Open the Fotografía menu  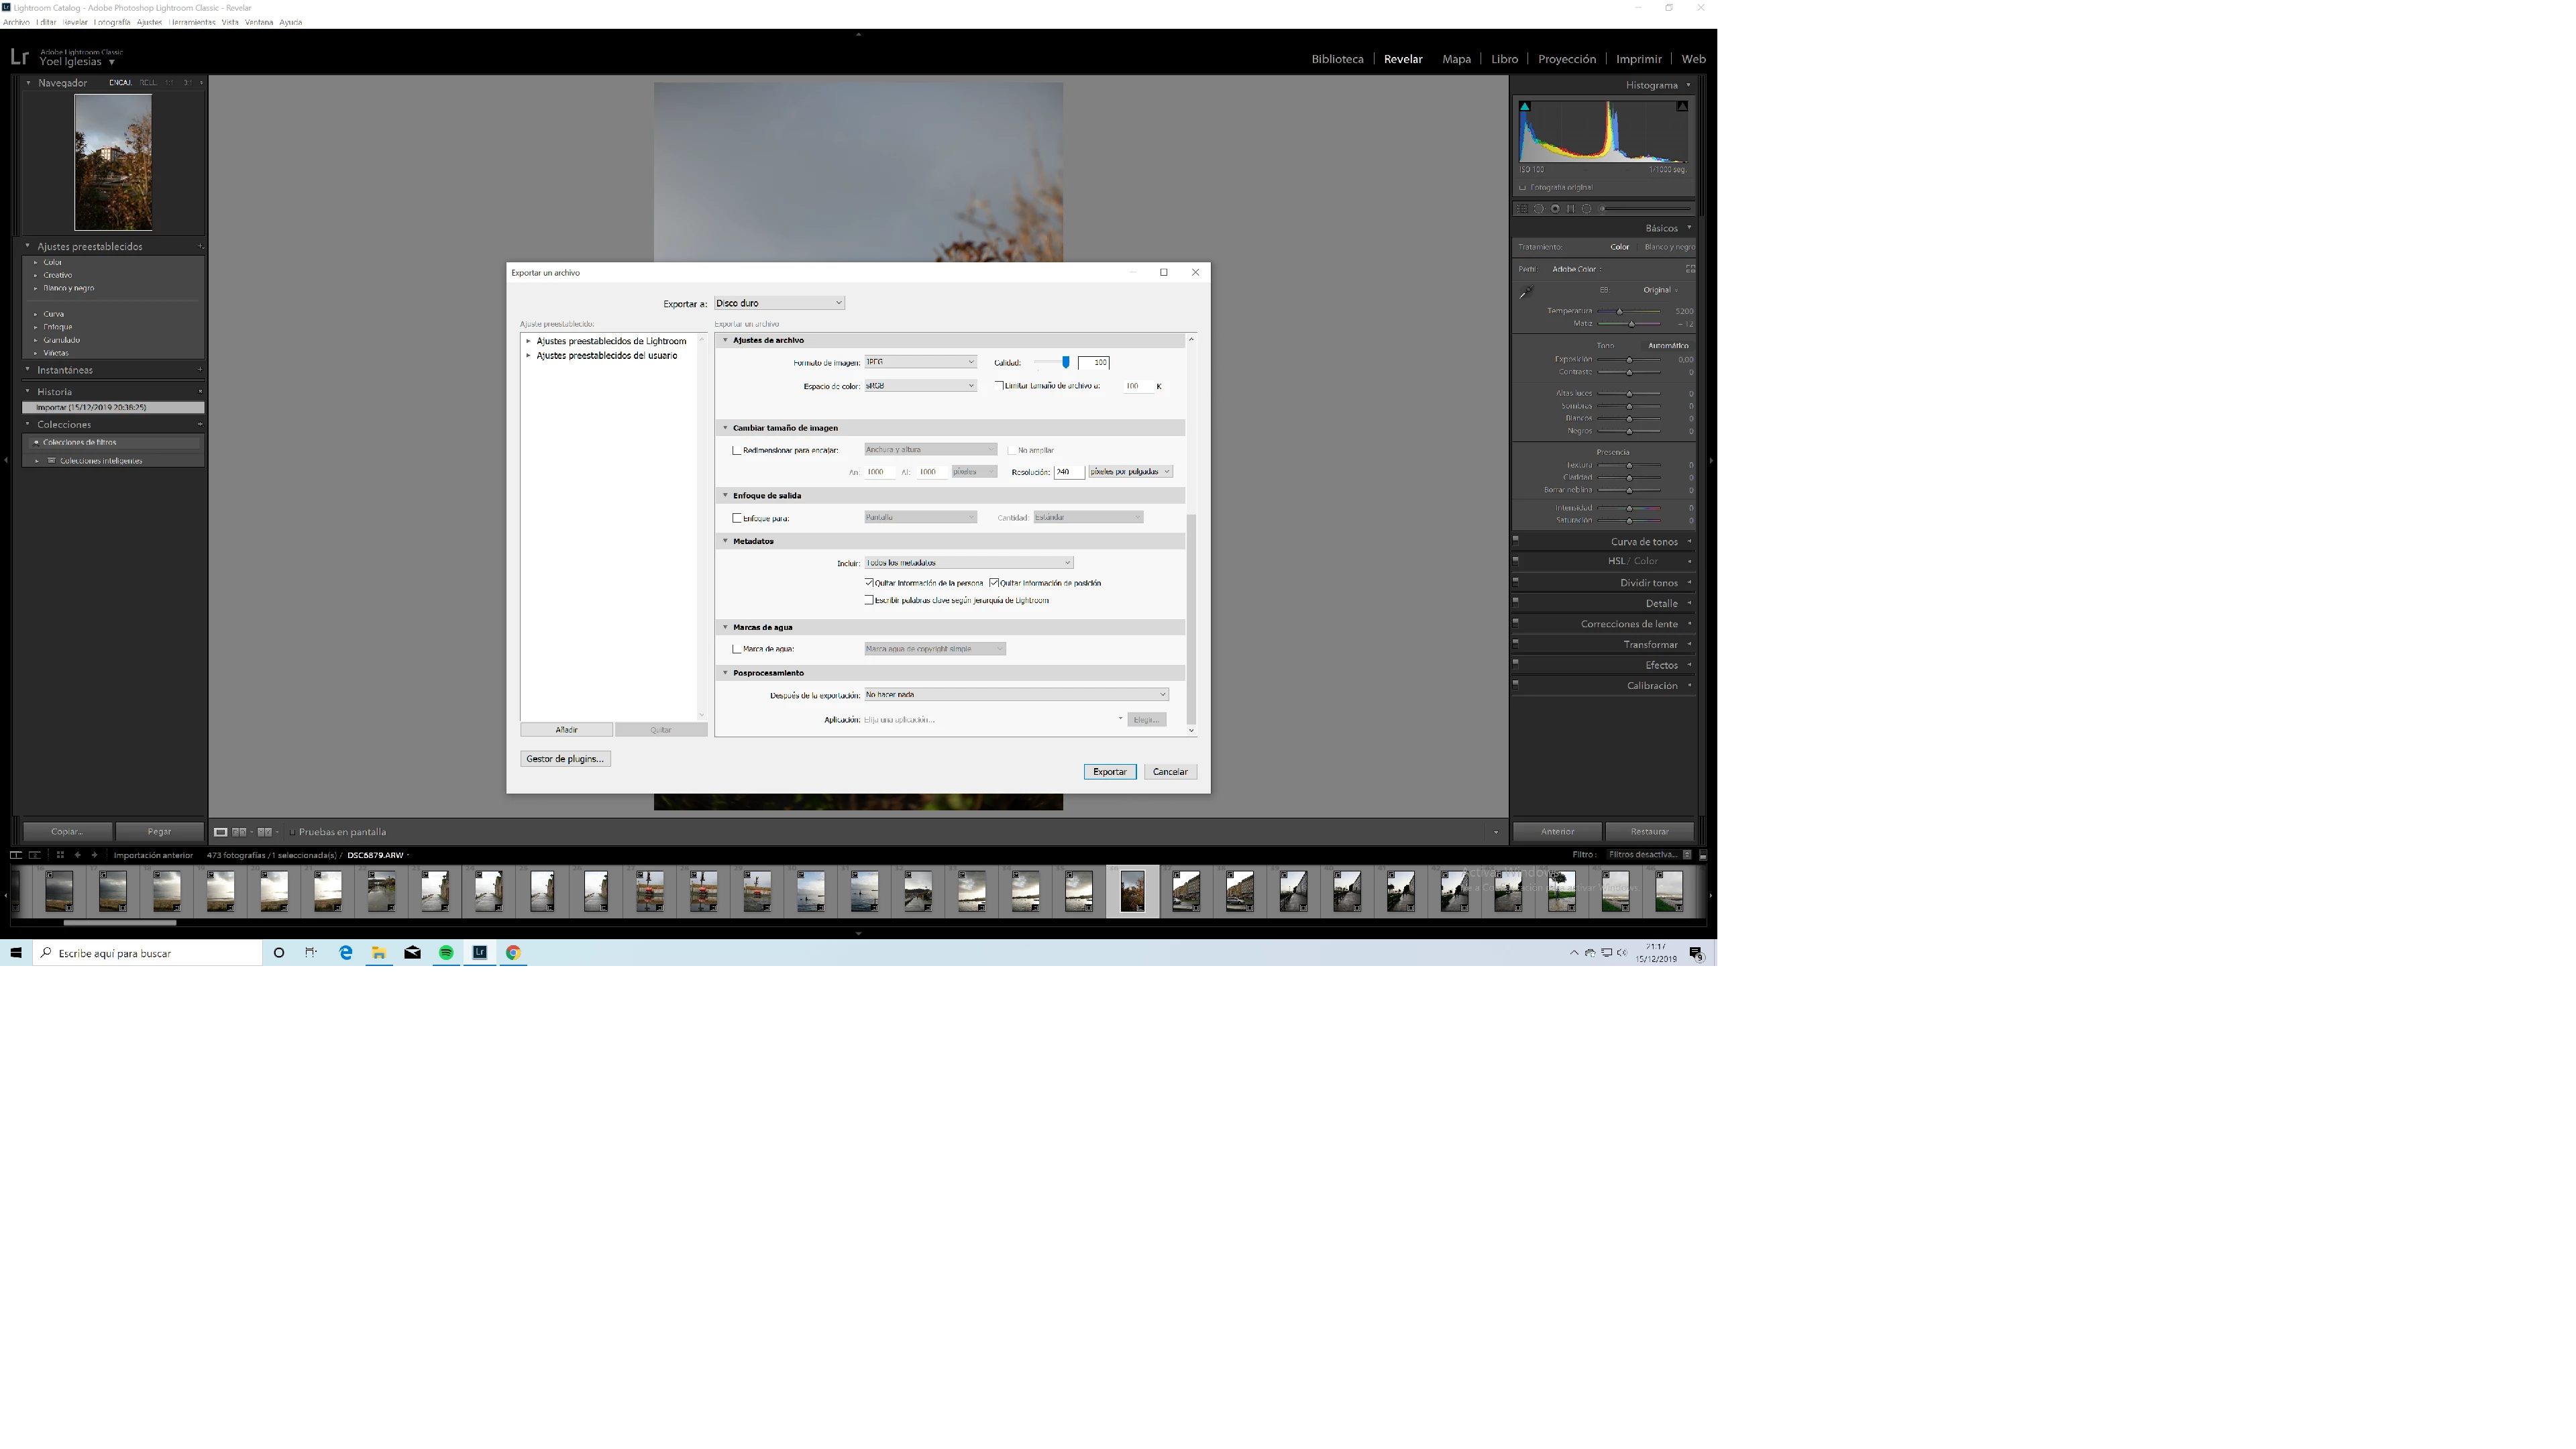(112, 22)
